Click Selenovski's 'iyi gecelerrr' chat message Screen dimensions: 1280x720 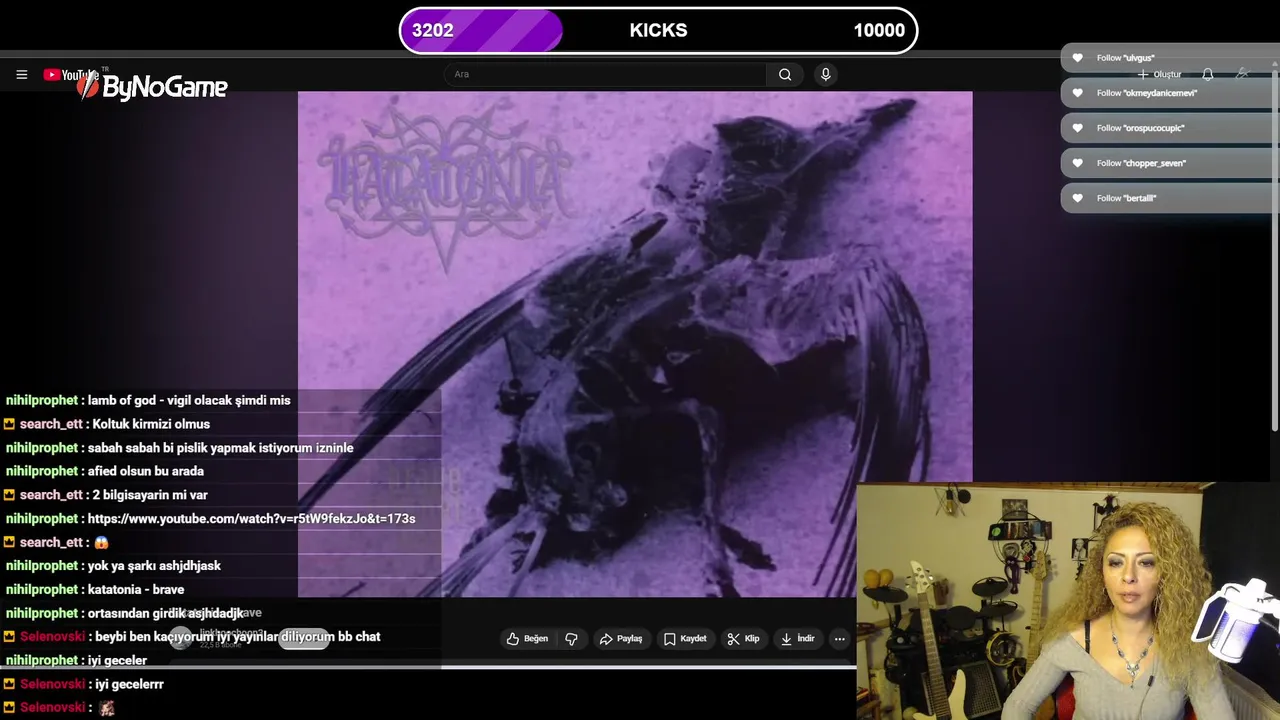tap(130, 684)
